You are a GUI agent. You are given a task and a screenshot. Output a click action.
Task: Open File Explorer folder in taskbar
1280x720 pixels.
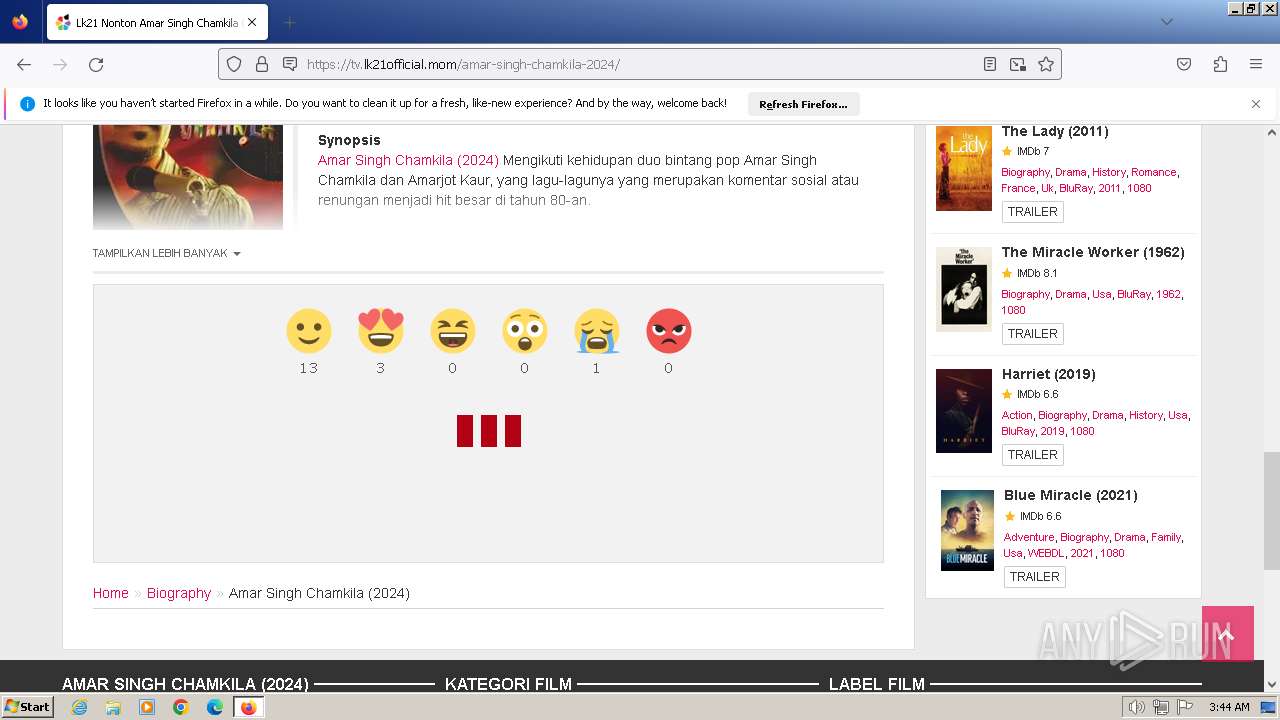tap(113, 707)
